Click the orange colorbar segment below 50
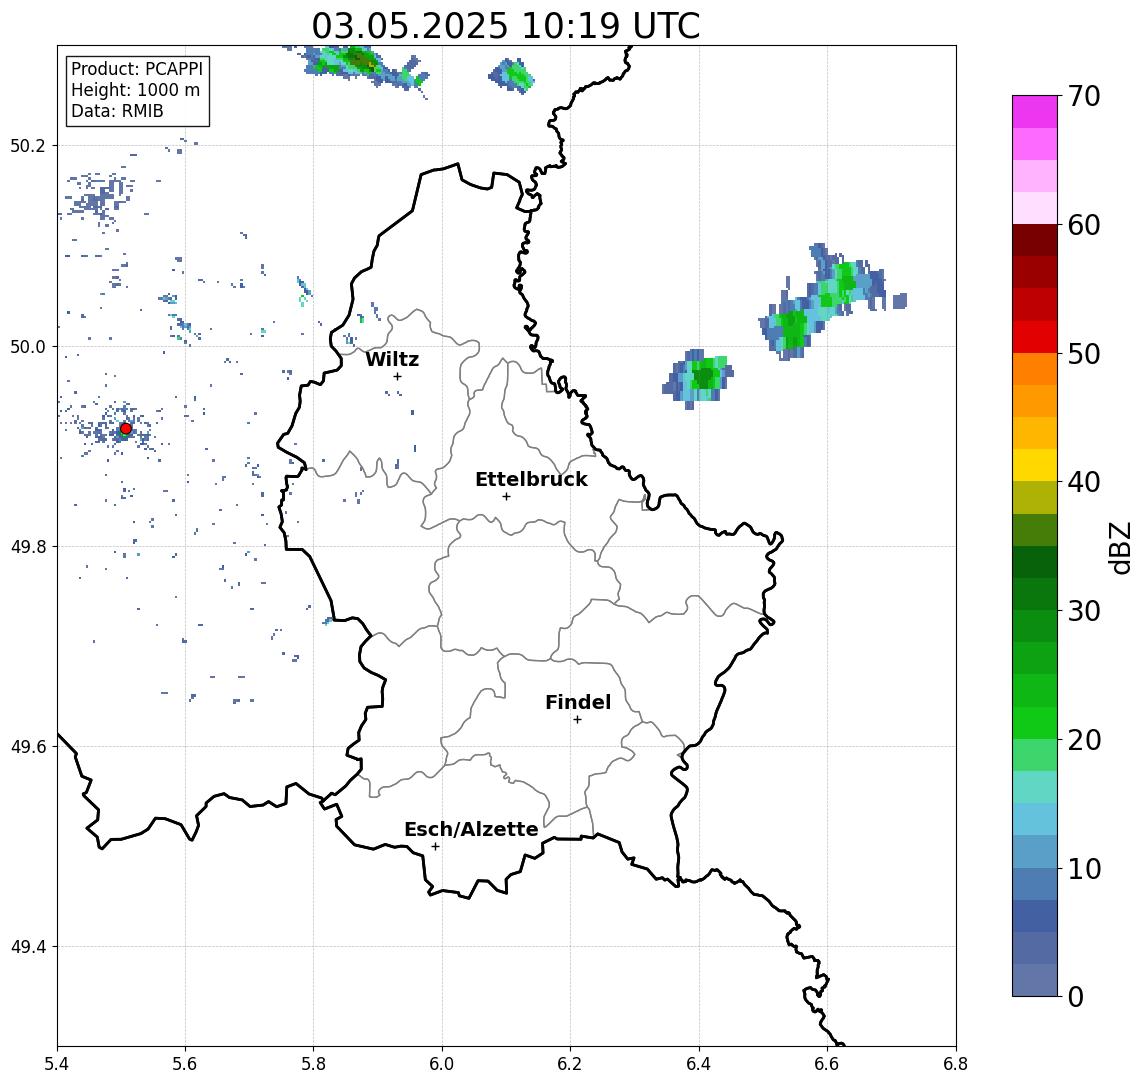 click(x=1035, y=369)
